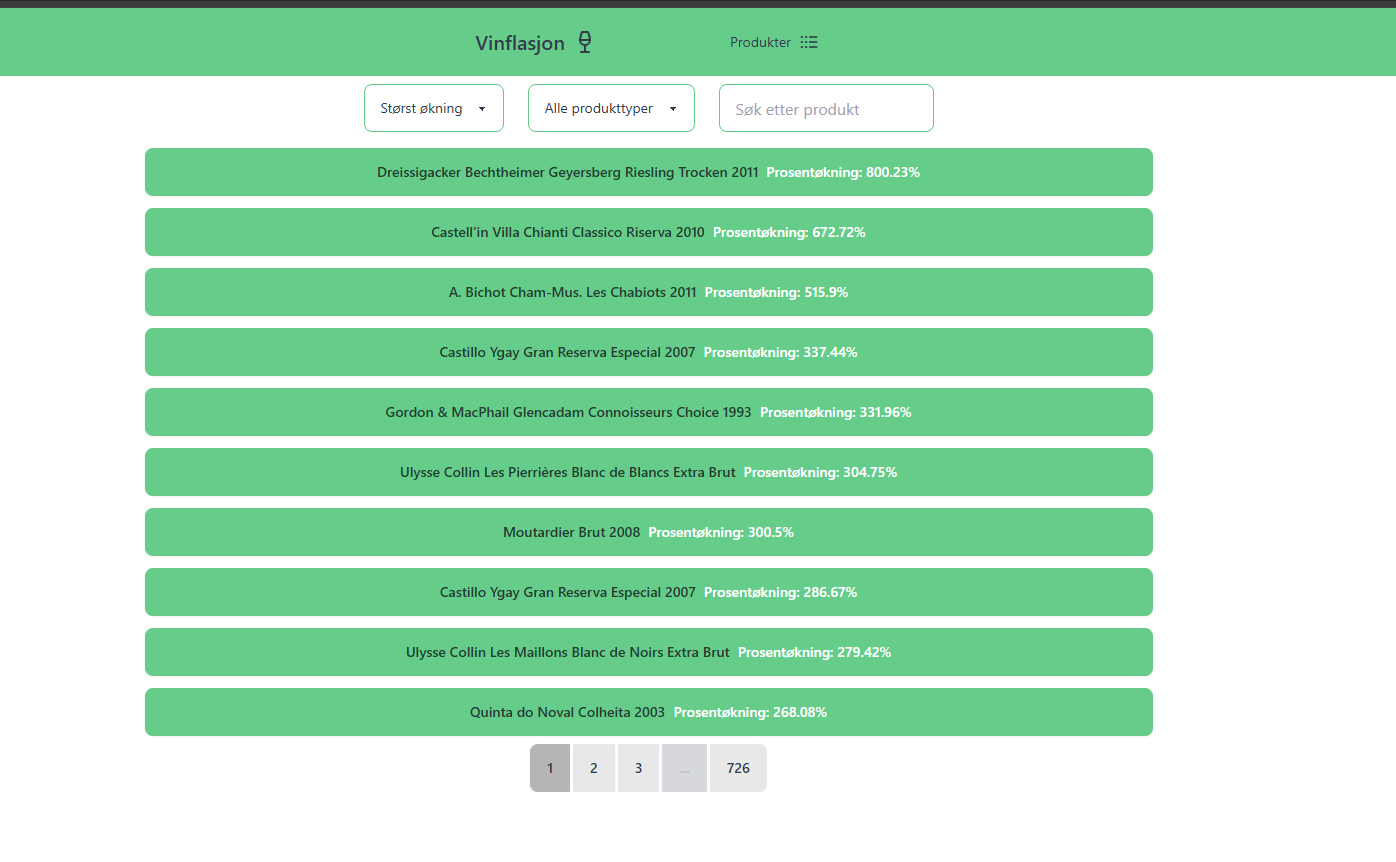1396x862 pixels.
Task: Expand the Alle produkttyper filter dropdown
Action: (610, 108)
